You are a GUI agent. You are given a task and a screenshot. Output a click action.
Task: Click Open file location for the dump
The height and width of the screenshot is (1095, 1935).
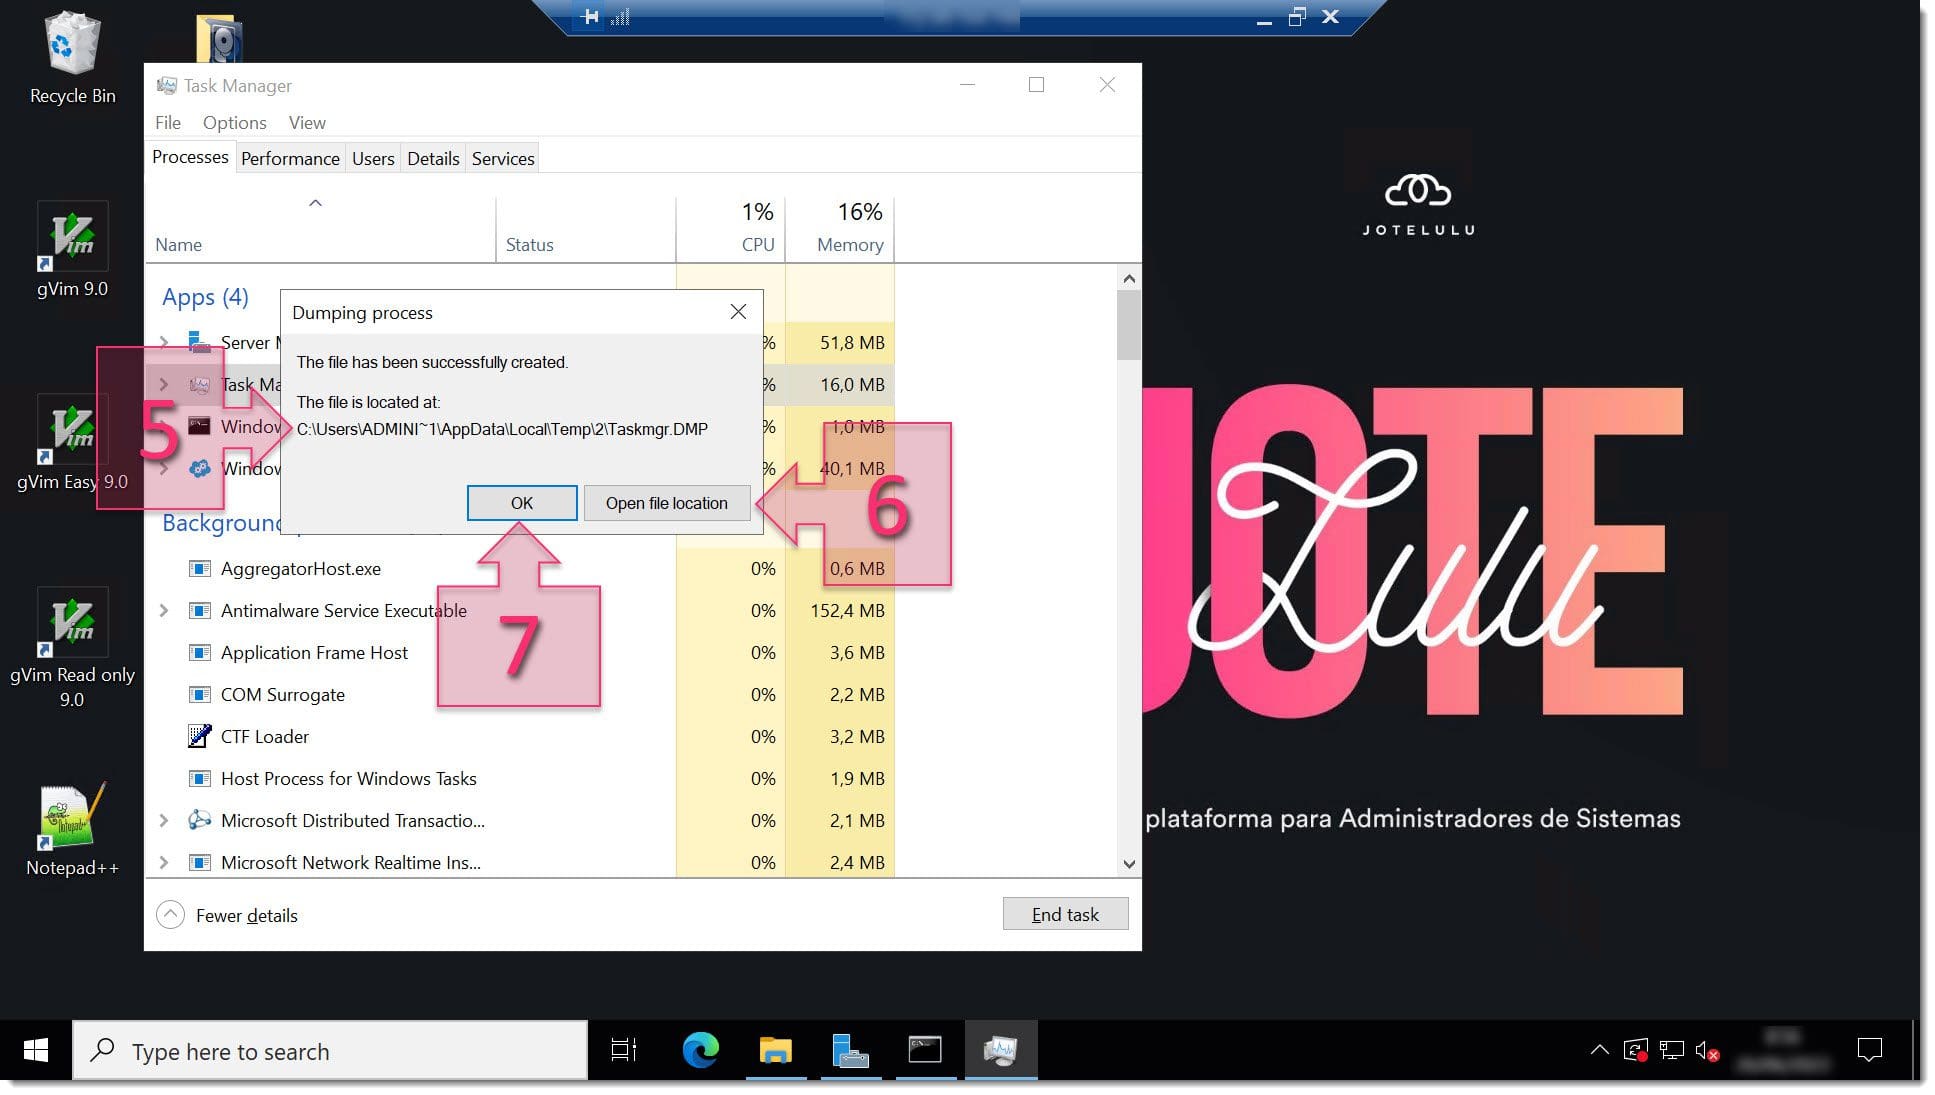tap(668, 502)
